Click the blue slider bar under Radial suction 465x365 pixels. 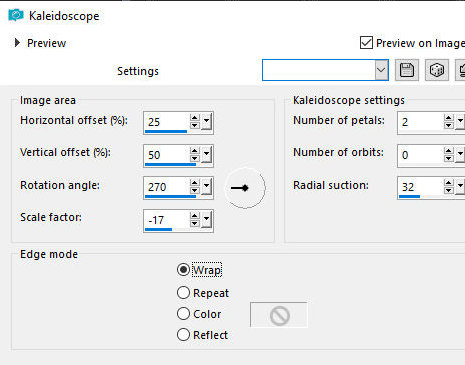[x=409, y=196]
